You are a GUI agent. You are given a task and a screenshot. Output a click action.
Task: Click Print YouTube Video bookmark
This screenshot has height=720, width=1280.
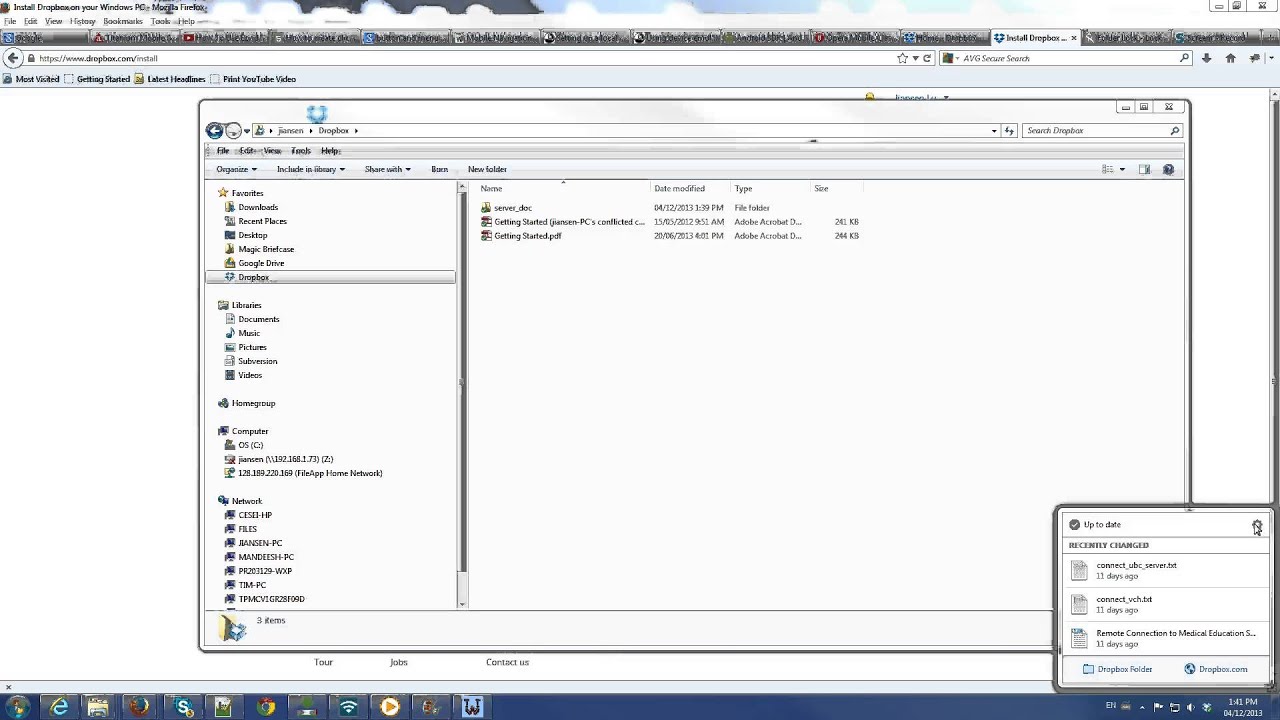pos(253,79)
